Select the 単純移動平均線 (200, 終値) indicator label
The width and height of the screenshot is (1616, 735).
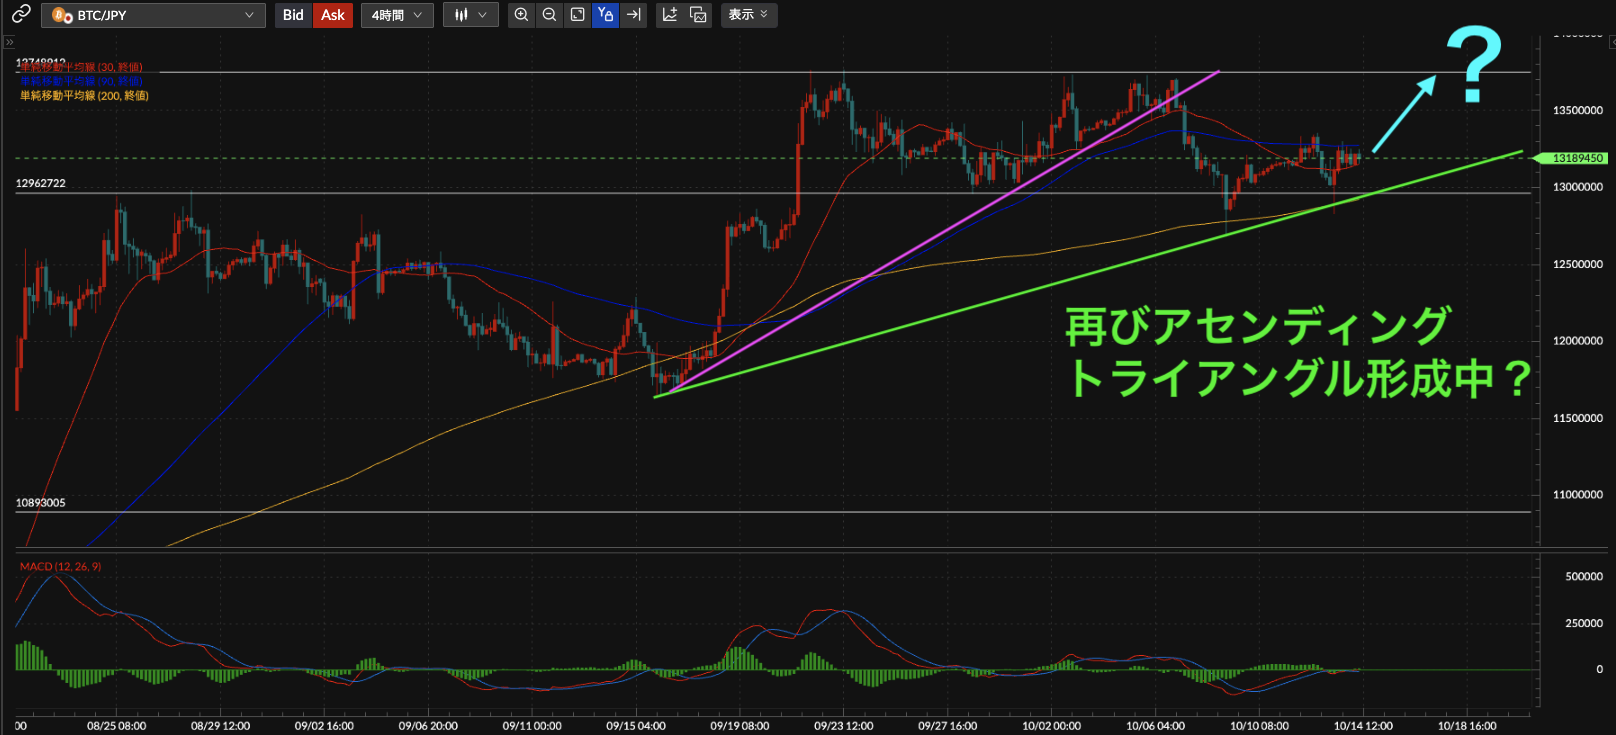(x=84, y=96)
